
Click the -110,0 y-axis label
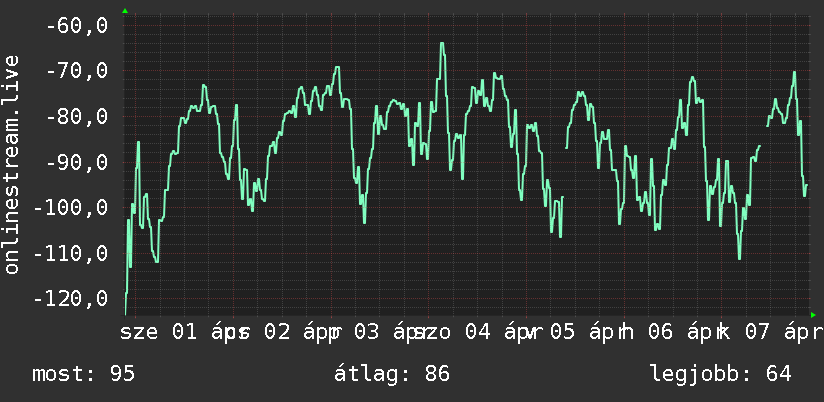[x=71, y=253]
